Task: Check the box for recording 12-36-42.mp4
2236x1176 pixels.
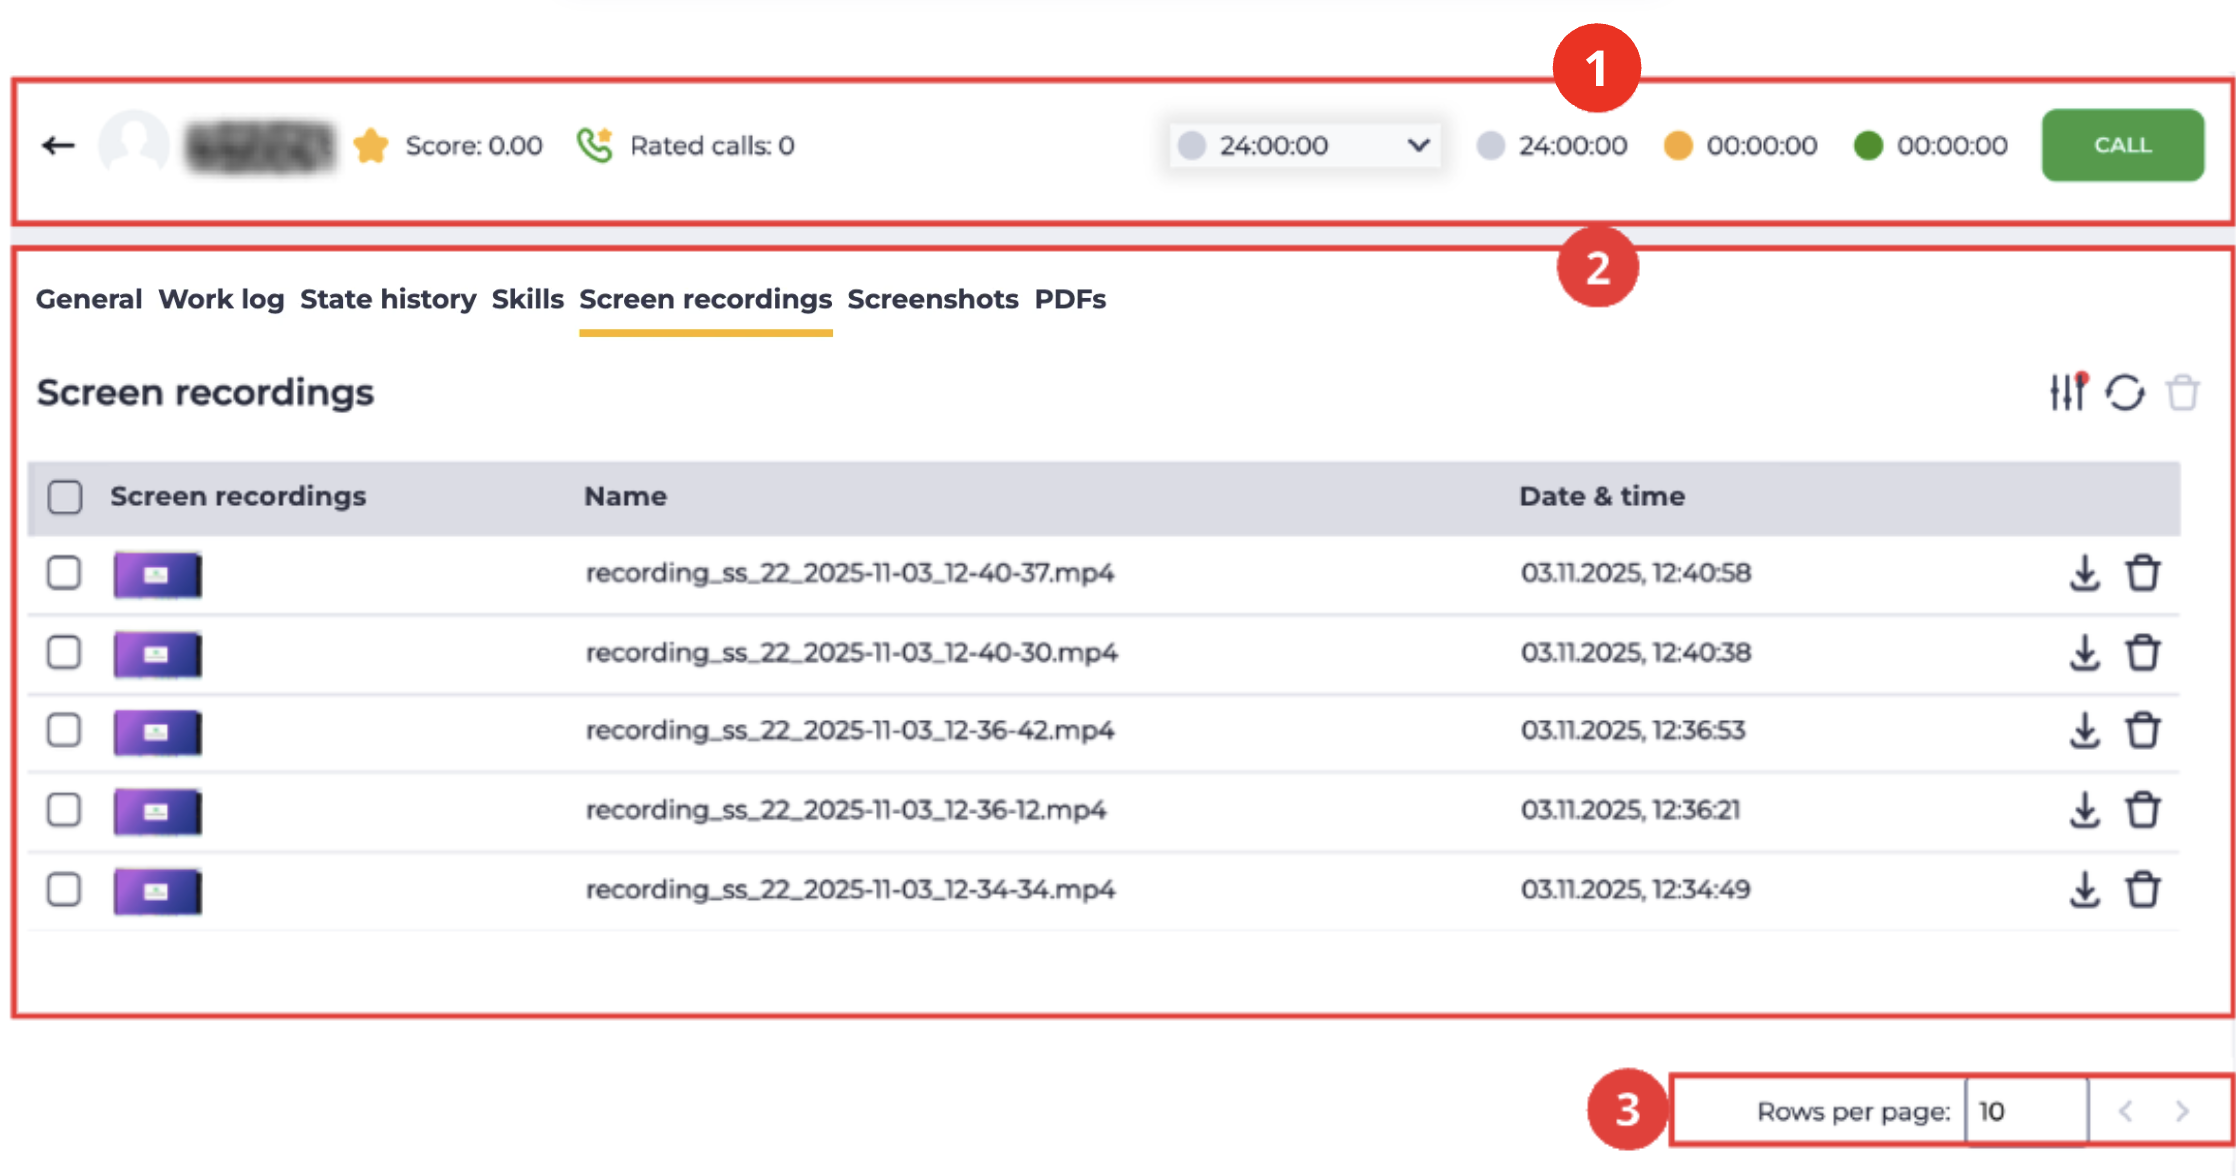Action: pyautogui.click(x=64, y=730)
